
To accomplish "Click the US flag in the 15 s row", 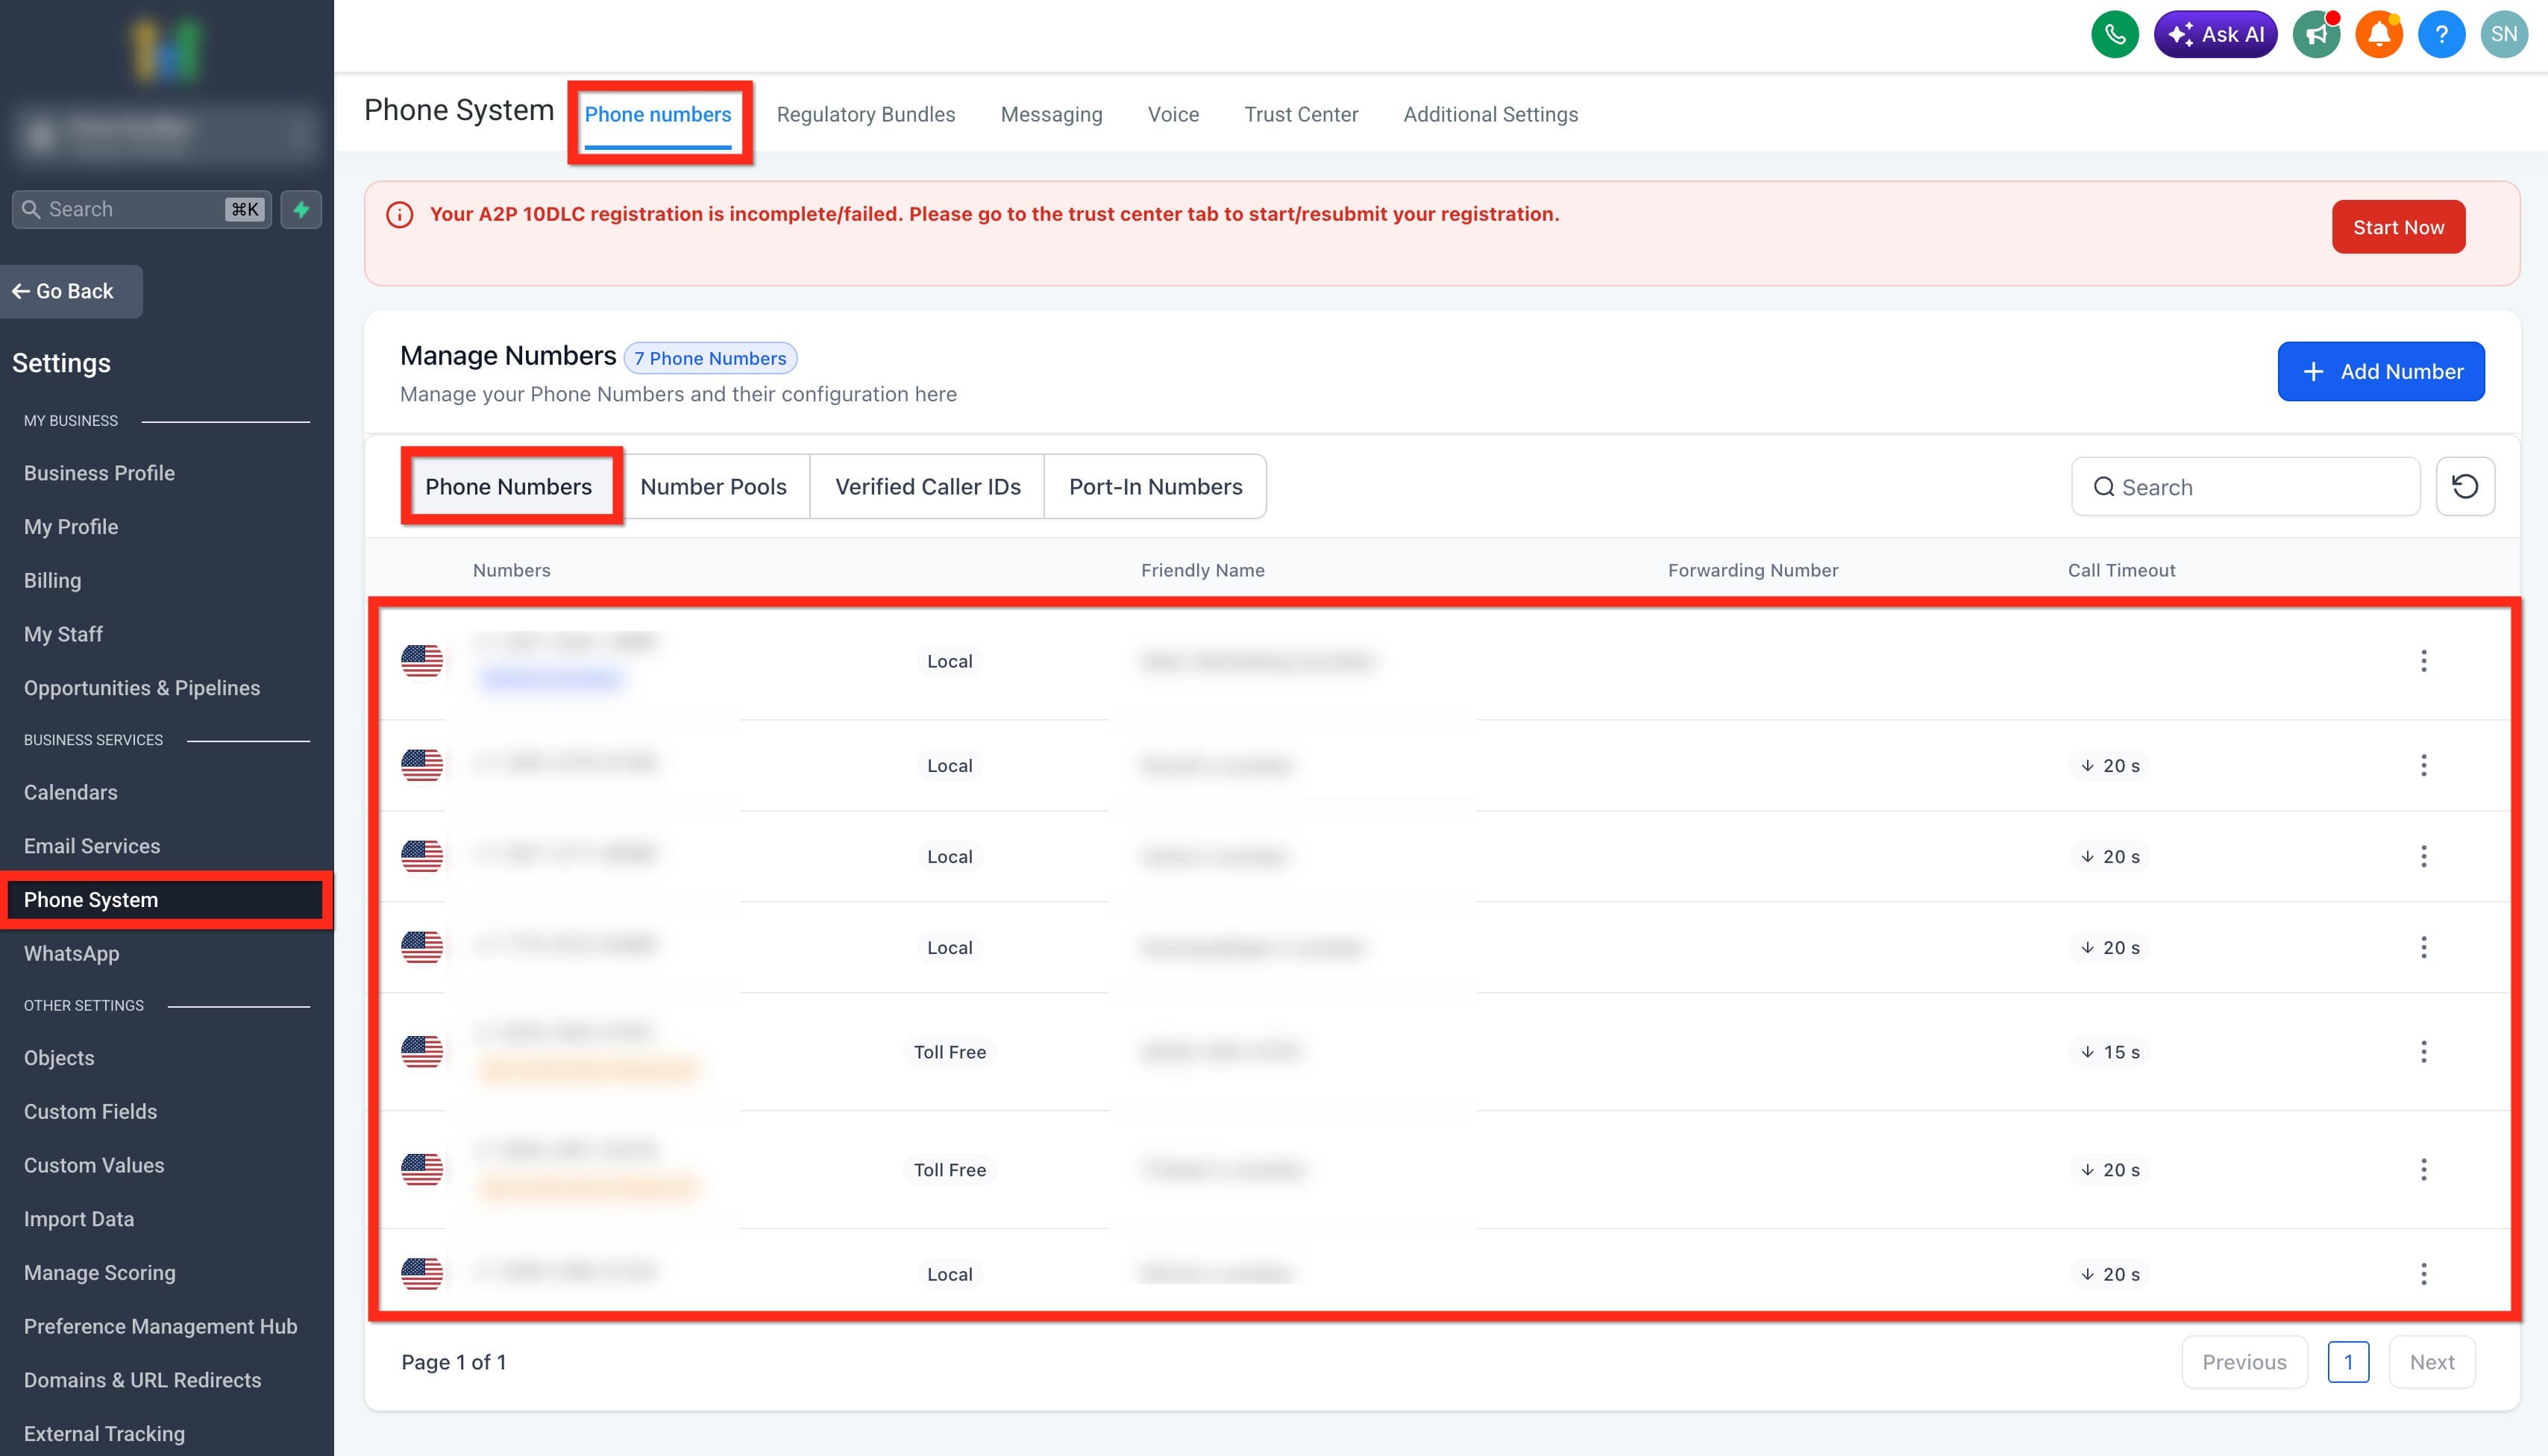I will pos(422,1052).
